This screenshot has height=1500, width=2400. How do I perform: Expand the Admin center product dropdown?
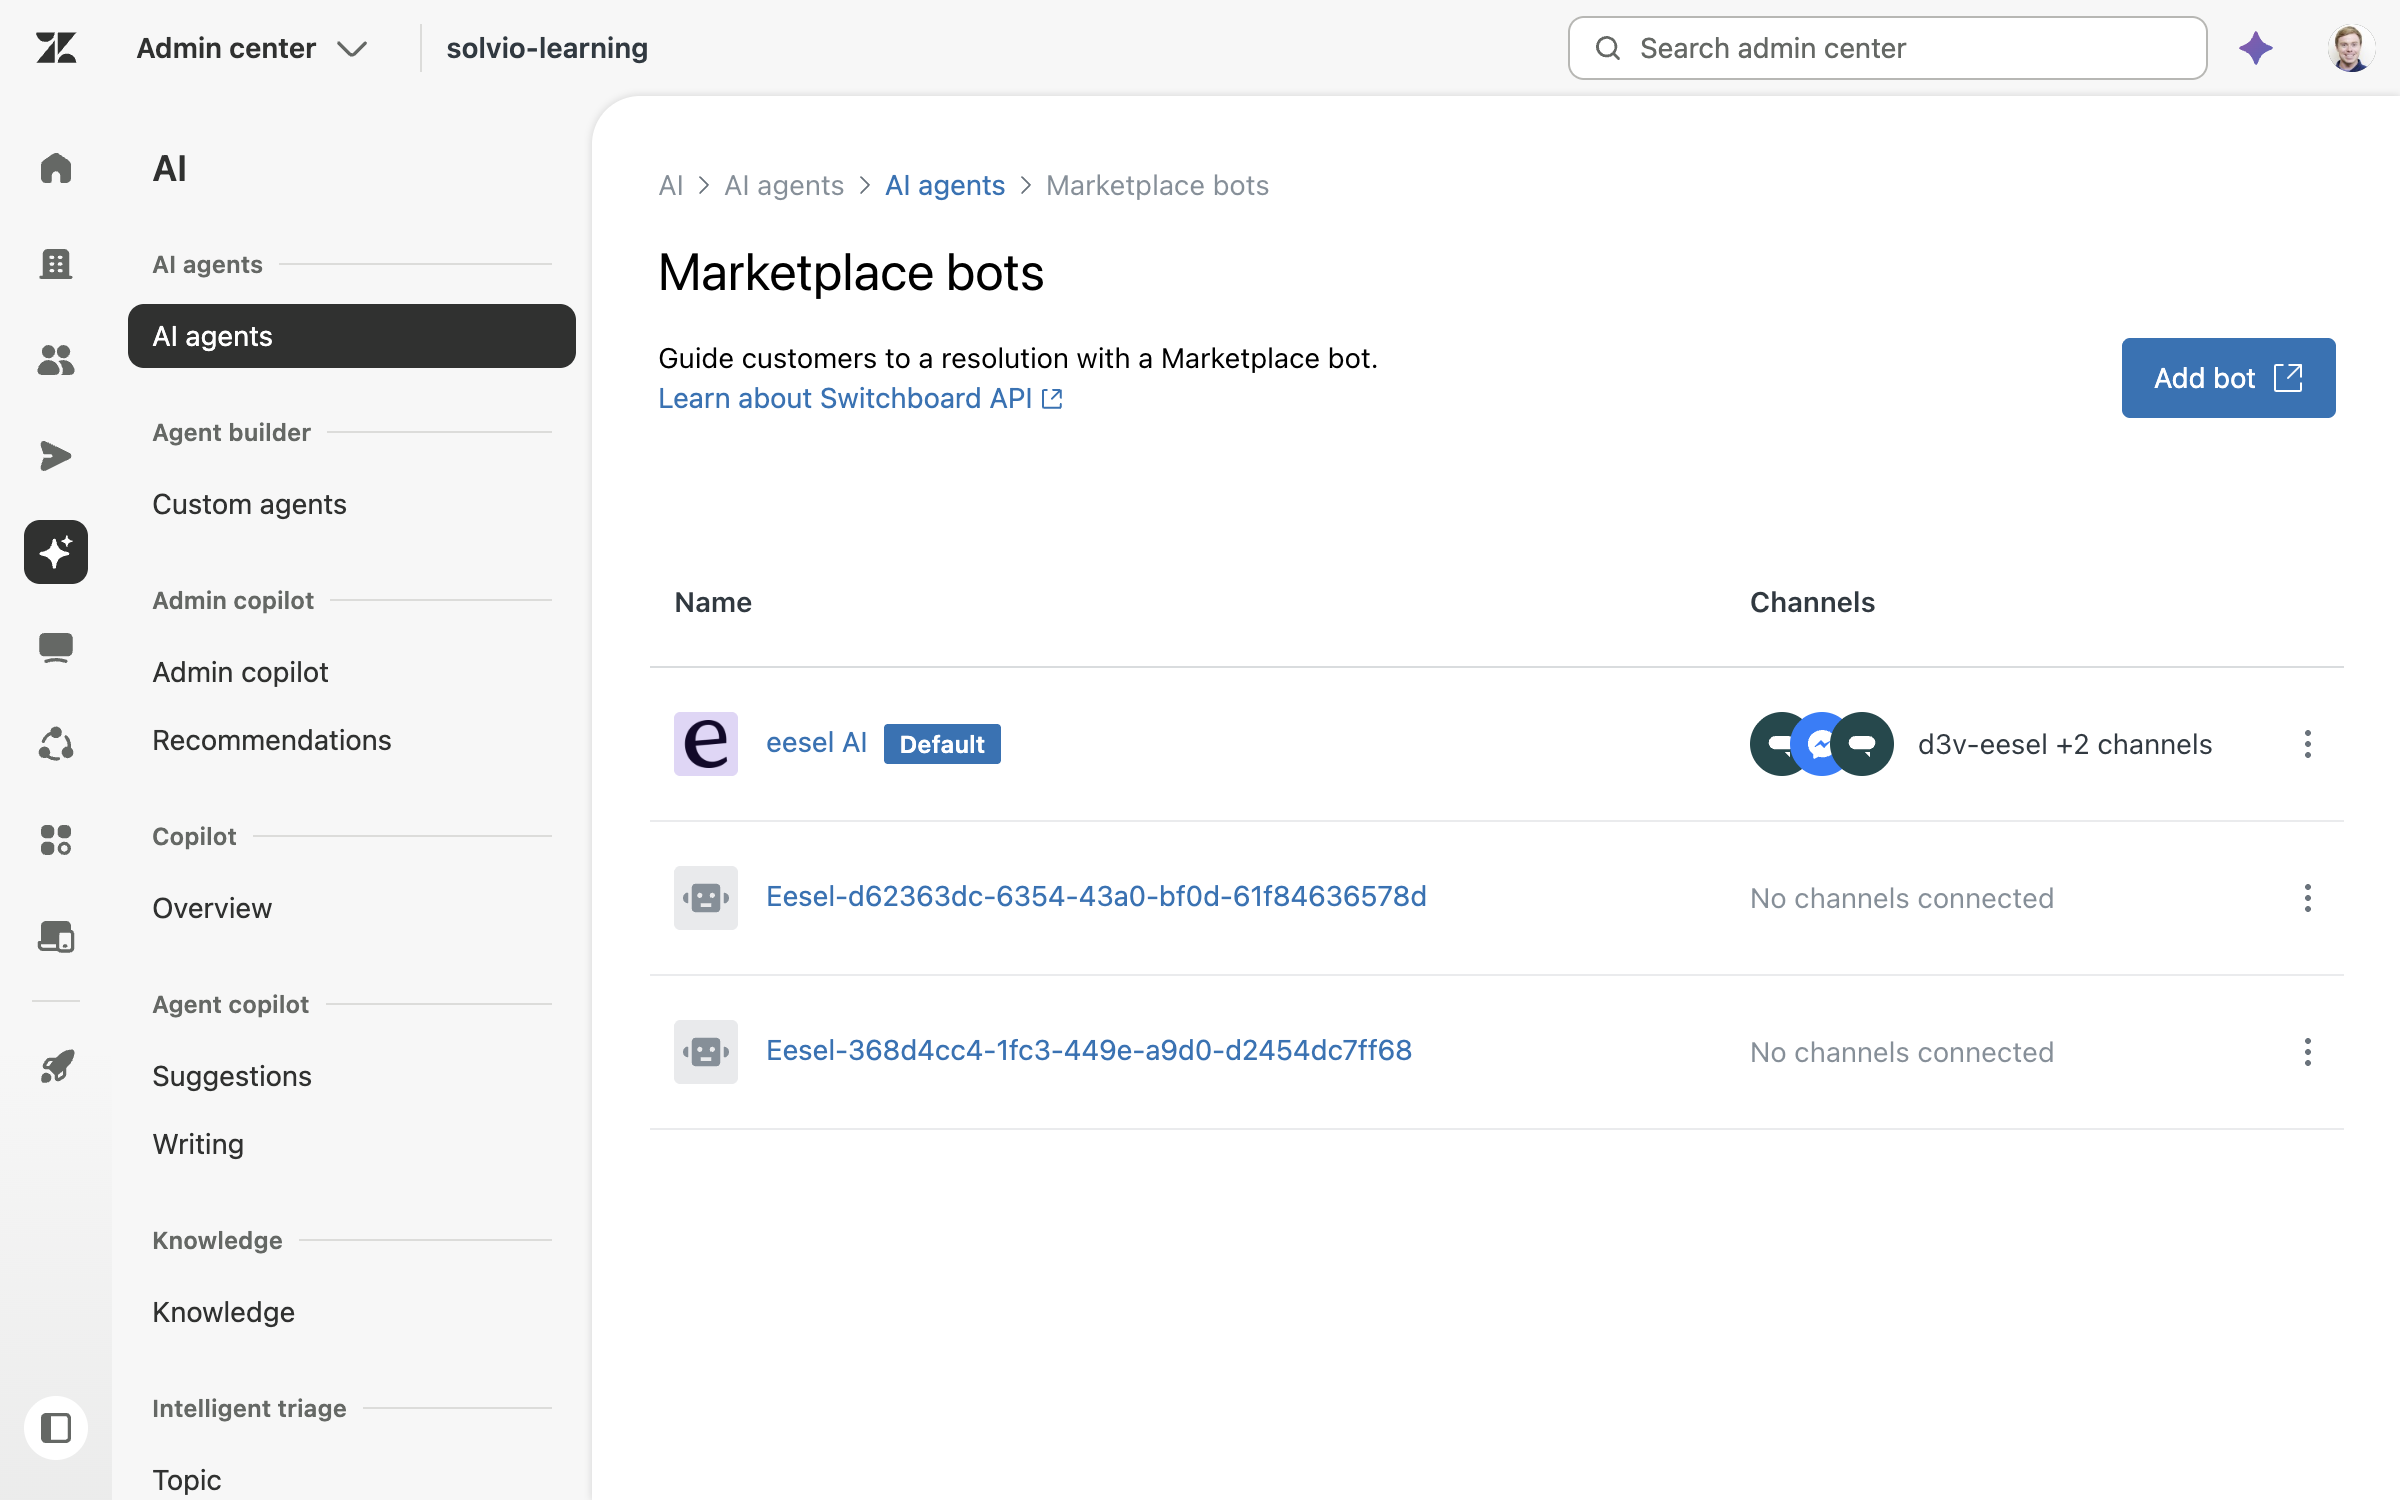(252, 48)
